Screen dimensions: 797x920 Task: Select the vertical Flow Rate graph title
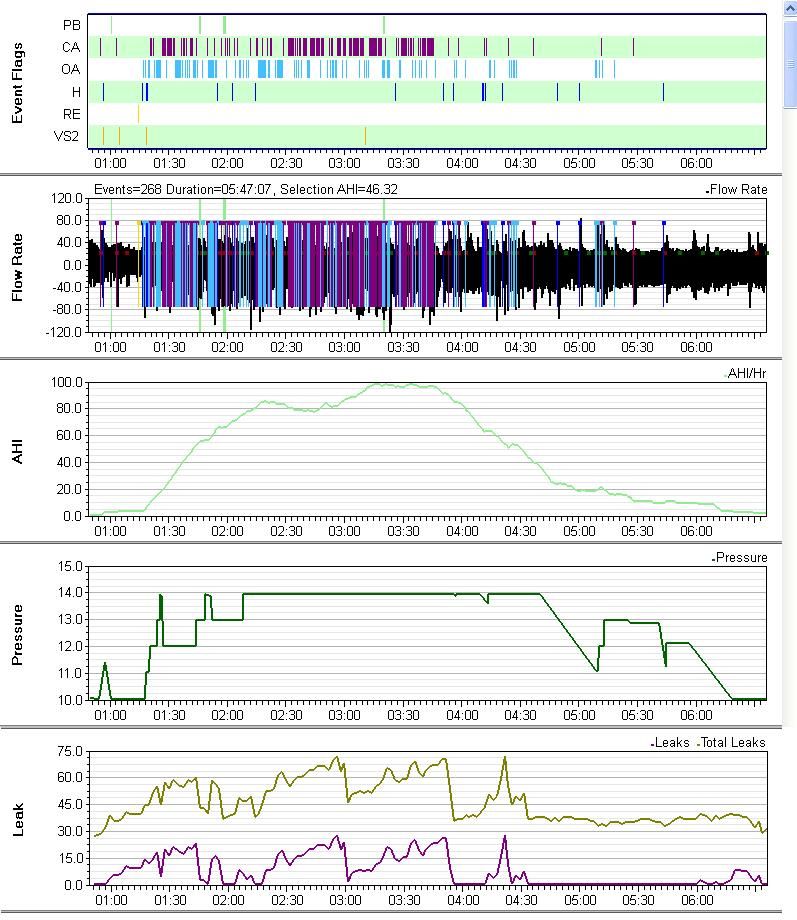pos(18,265)
